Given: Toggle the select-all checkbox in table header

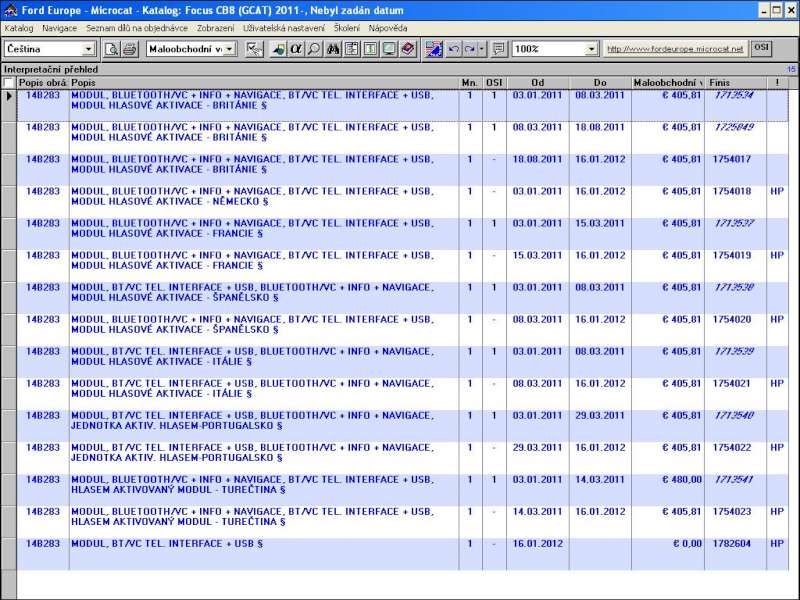Looking at the screenshot, I should pyautogui.click(x=9, y=82).
